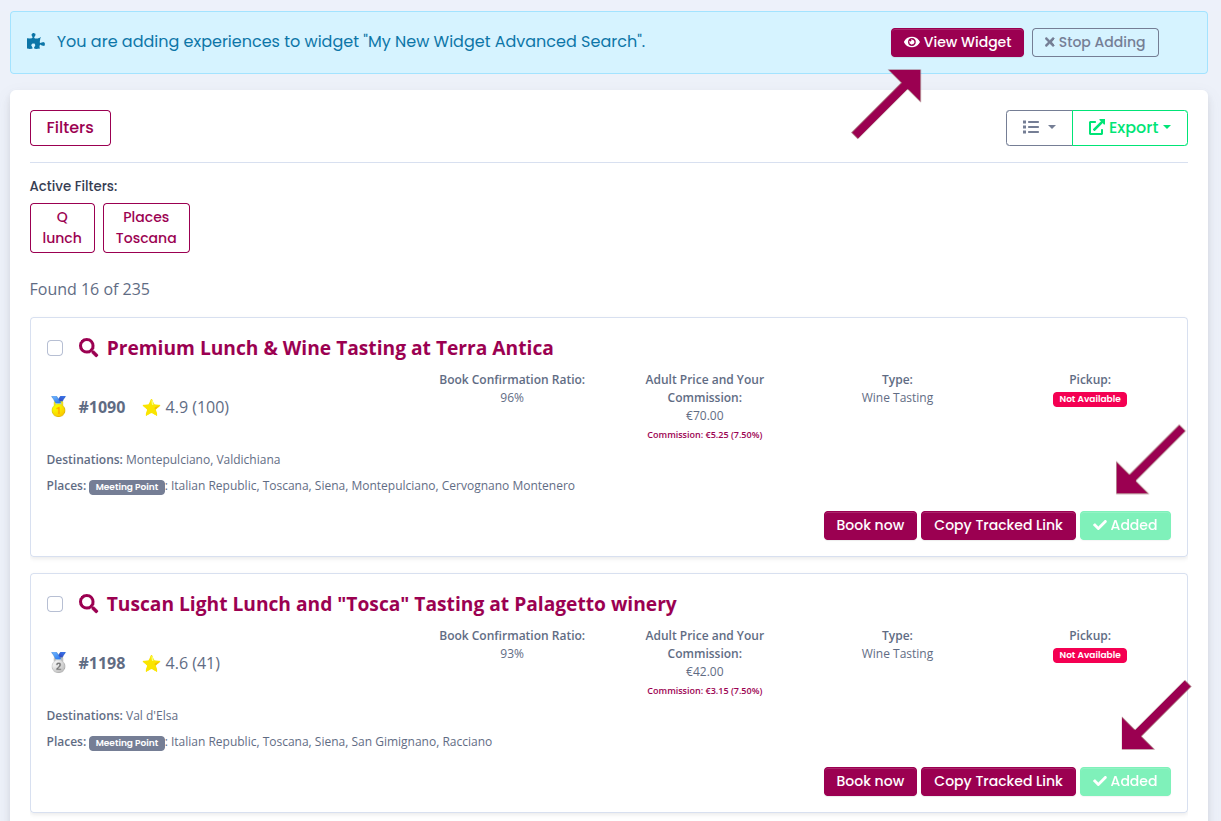Open Tuscan Light Lunch "Tosca" Tasting title link
Screen dimensions: 1221x821
tap(391, 604)
